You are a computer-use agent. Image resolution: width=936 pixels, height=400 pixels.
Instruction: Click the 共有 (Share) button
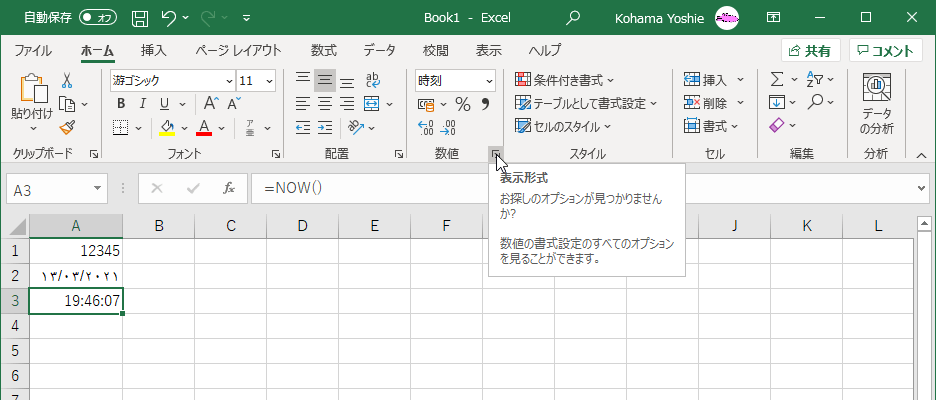[x=810, y=51]
